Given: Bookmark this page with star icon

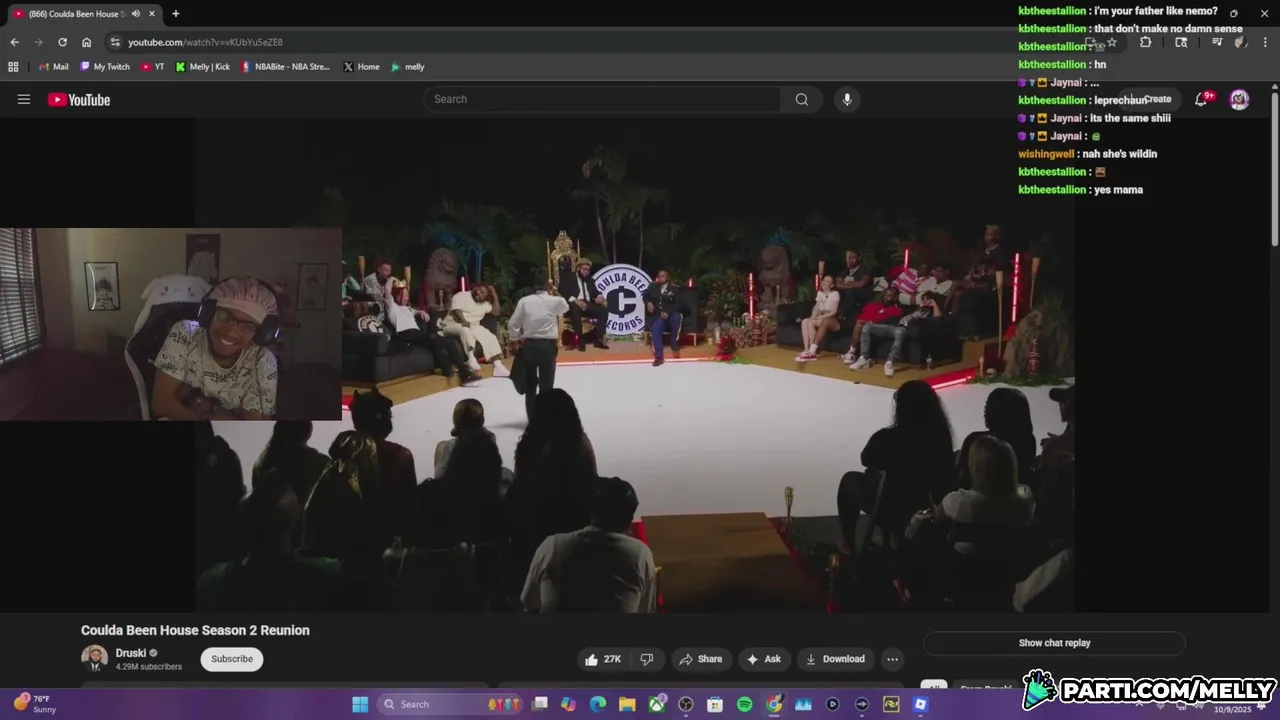Looking at the screenshot, I should [1112, 42].
